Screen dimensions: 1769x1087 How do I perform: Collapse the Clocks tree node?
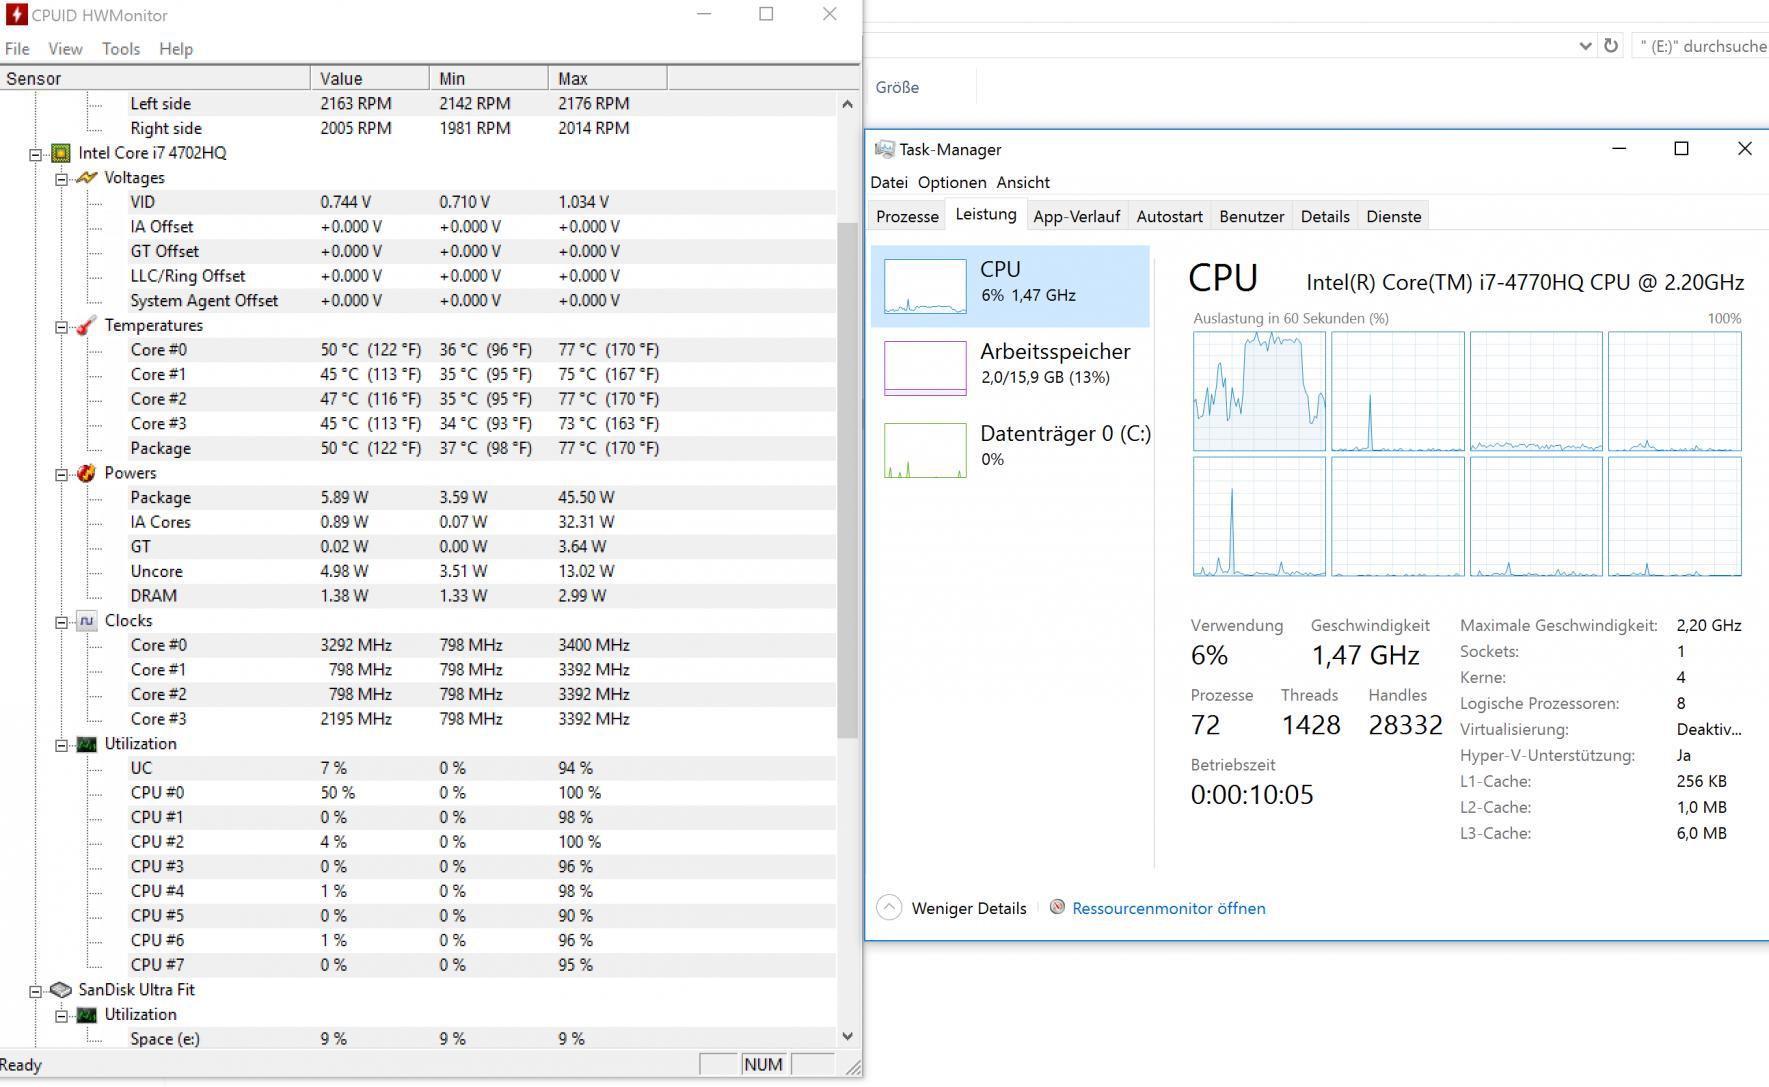[62, 622]
